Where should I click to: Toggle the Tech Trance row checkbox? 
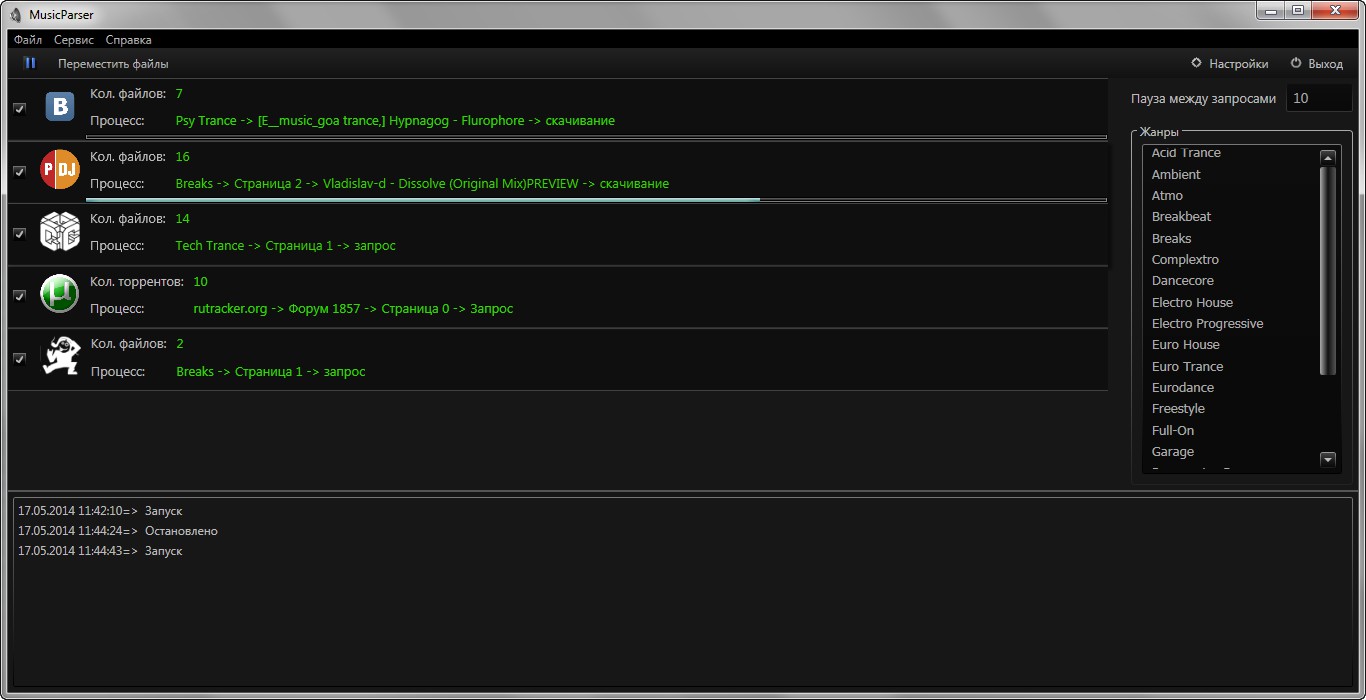tap(19, 233)
